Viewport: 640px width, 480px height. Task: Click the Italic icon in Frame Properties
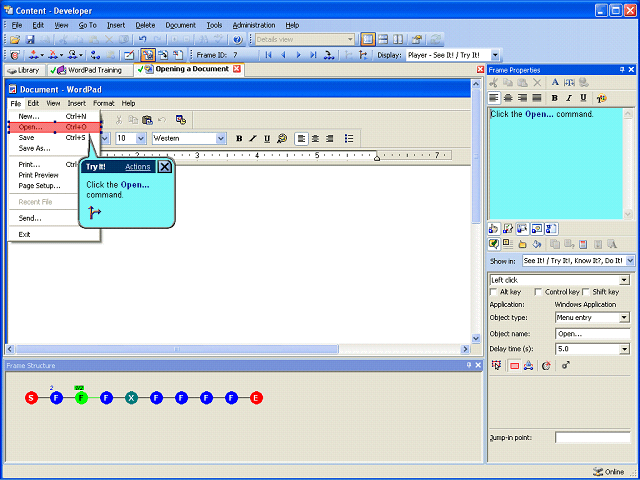point(569,98)
